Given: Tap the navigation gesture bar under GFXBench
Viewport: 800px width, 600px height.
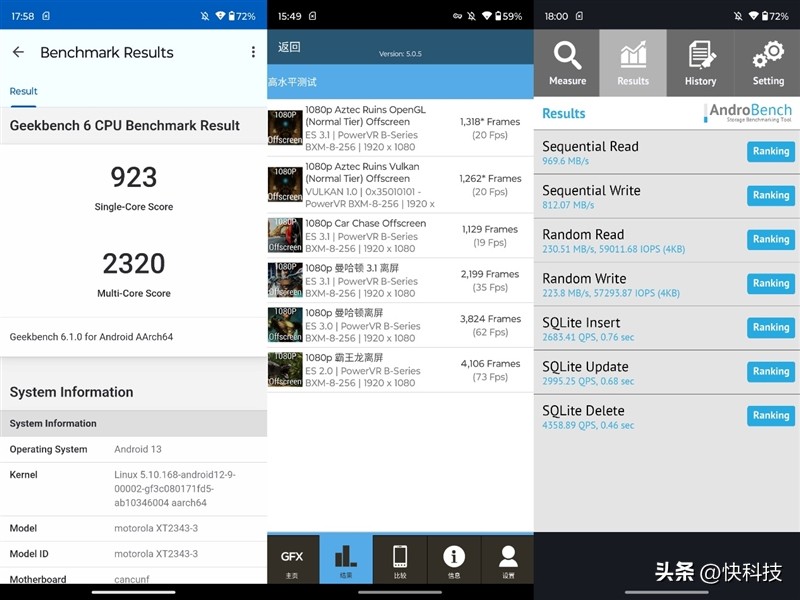Looking at the screenshot, I should click(x=400, y=592).
